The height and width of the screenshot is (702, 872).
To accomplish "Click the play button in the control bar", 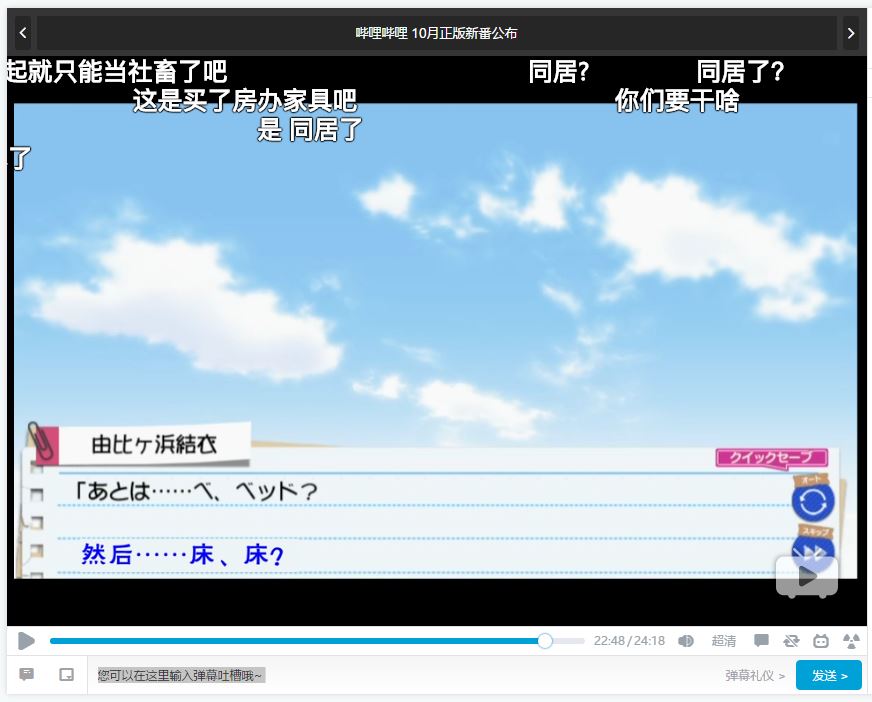I will click(x=26, y=641).
